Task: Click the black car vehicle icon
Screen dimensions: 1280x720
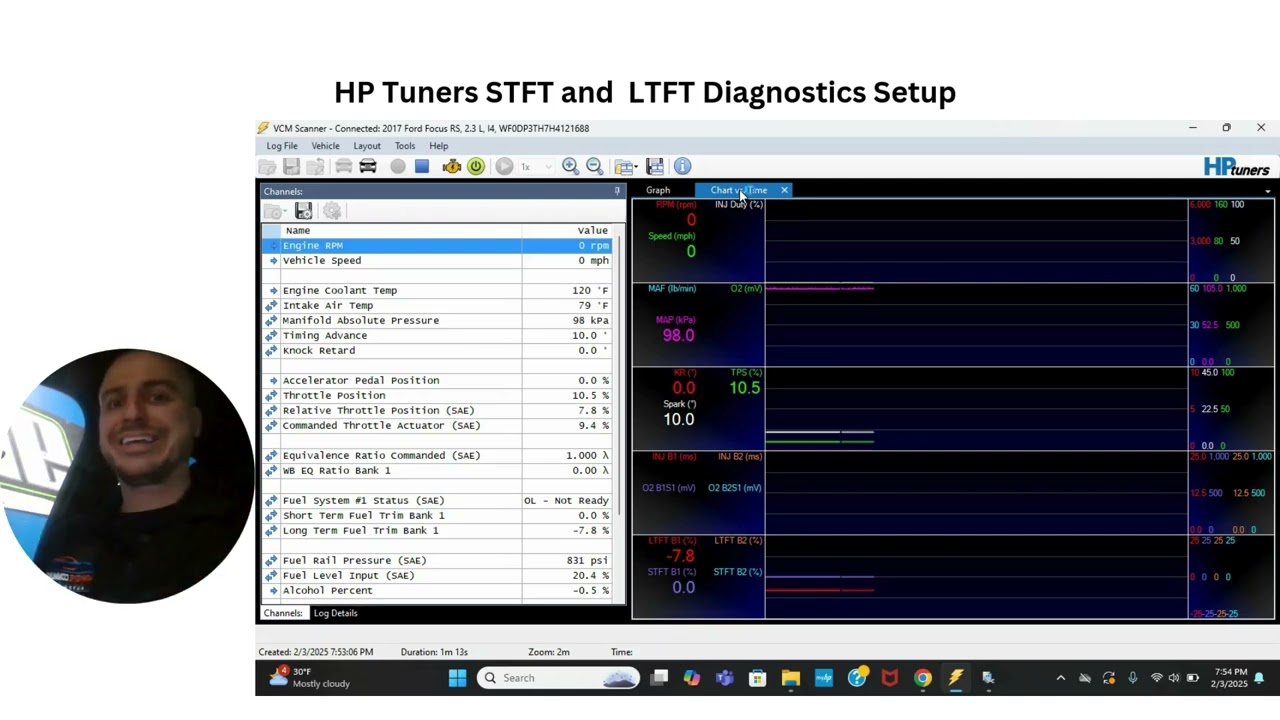Action: click(368, 167)
